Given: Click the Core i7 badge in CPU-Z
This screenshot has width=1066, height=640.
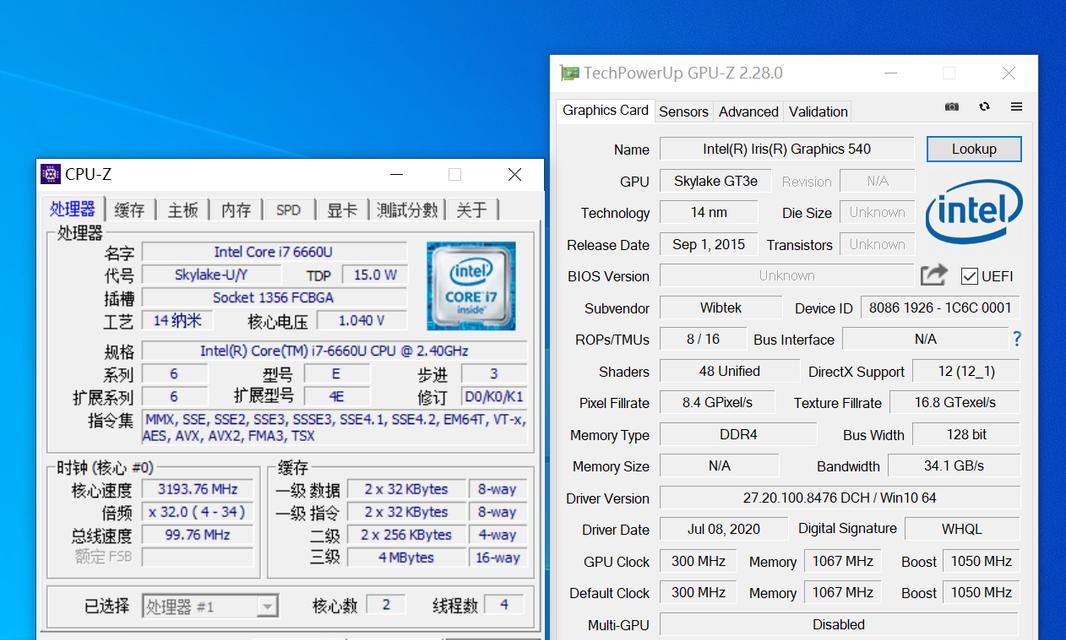Looking at the screenshot, I should pos(471,286).
